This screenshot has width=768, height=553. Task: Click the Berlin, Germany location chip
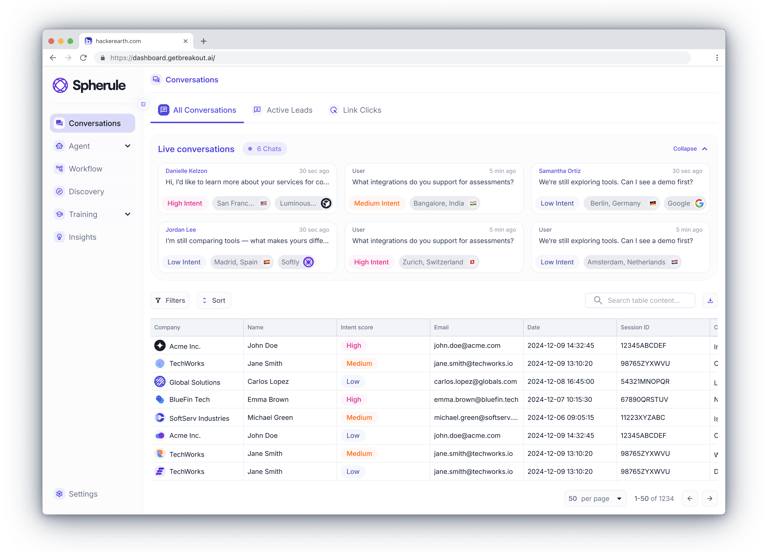pos(622,203)
